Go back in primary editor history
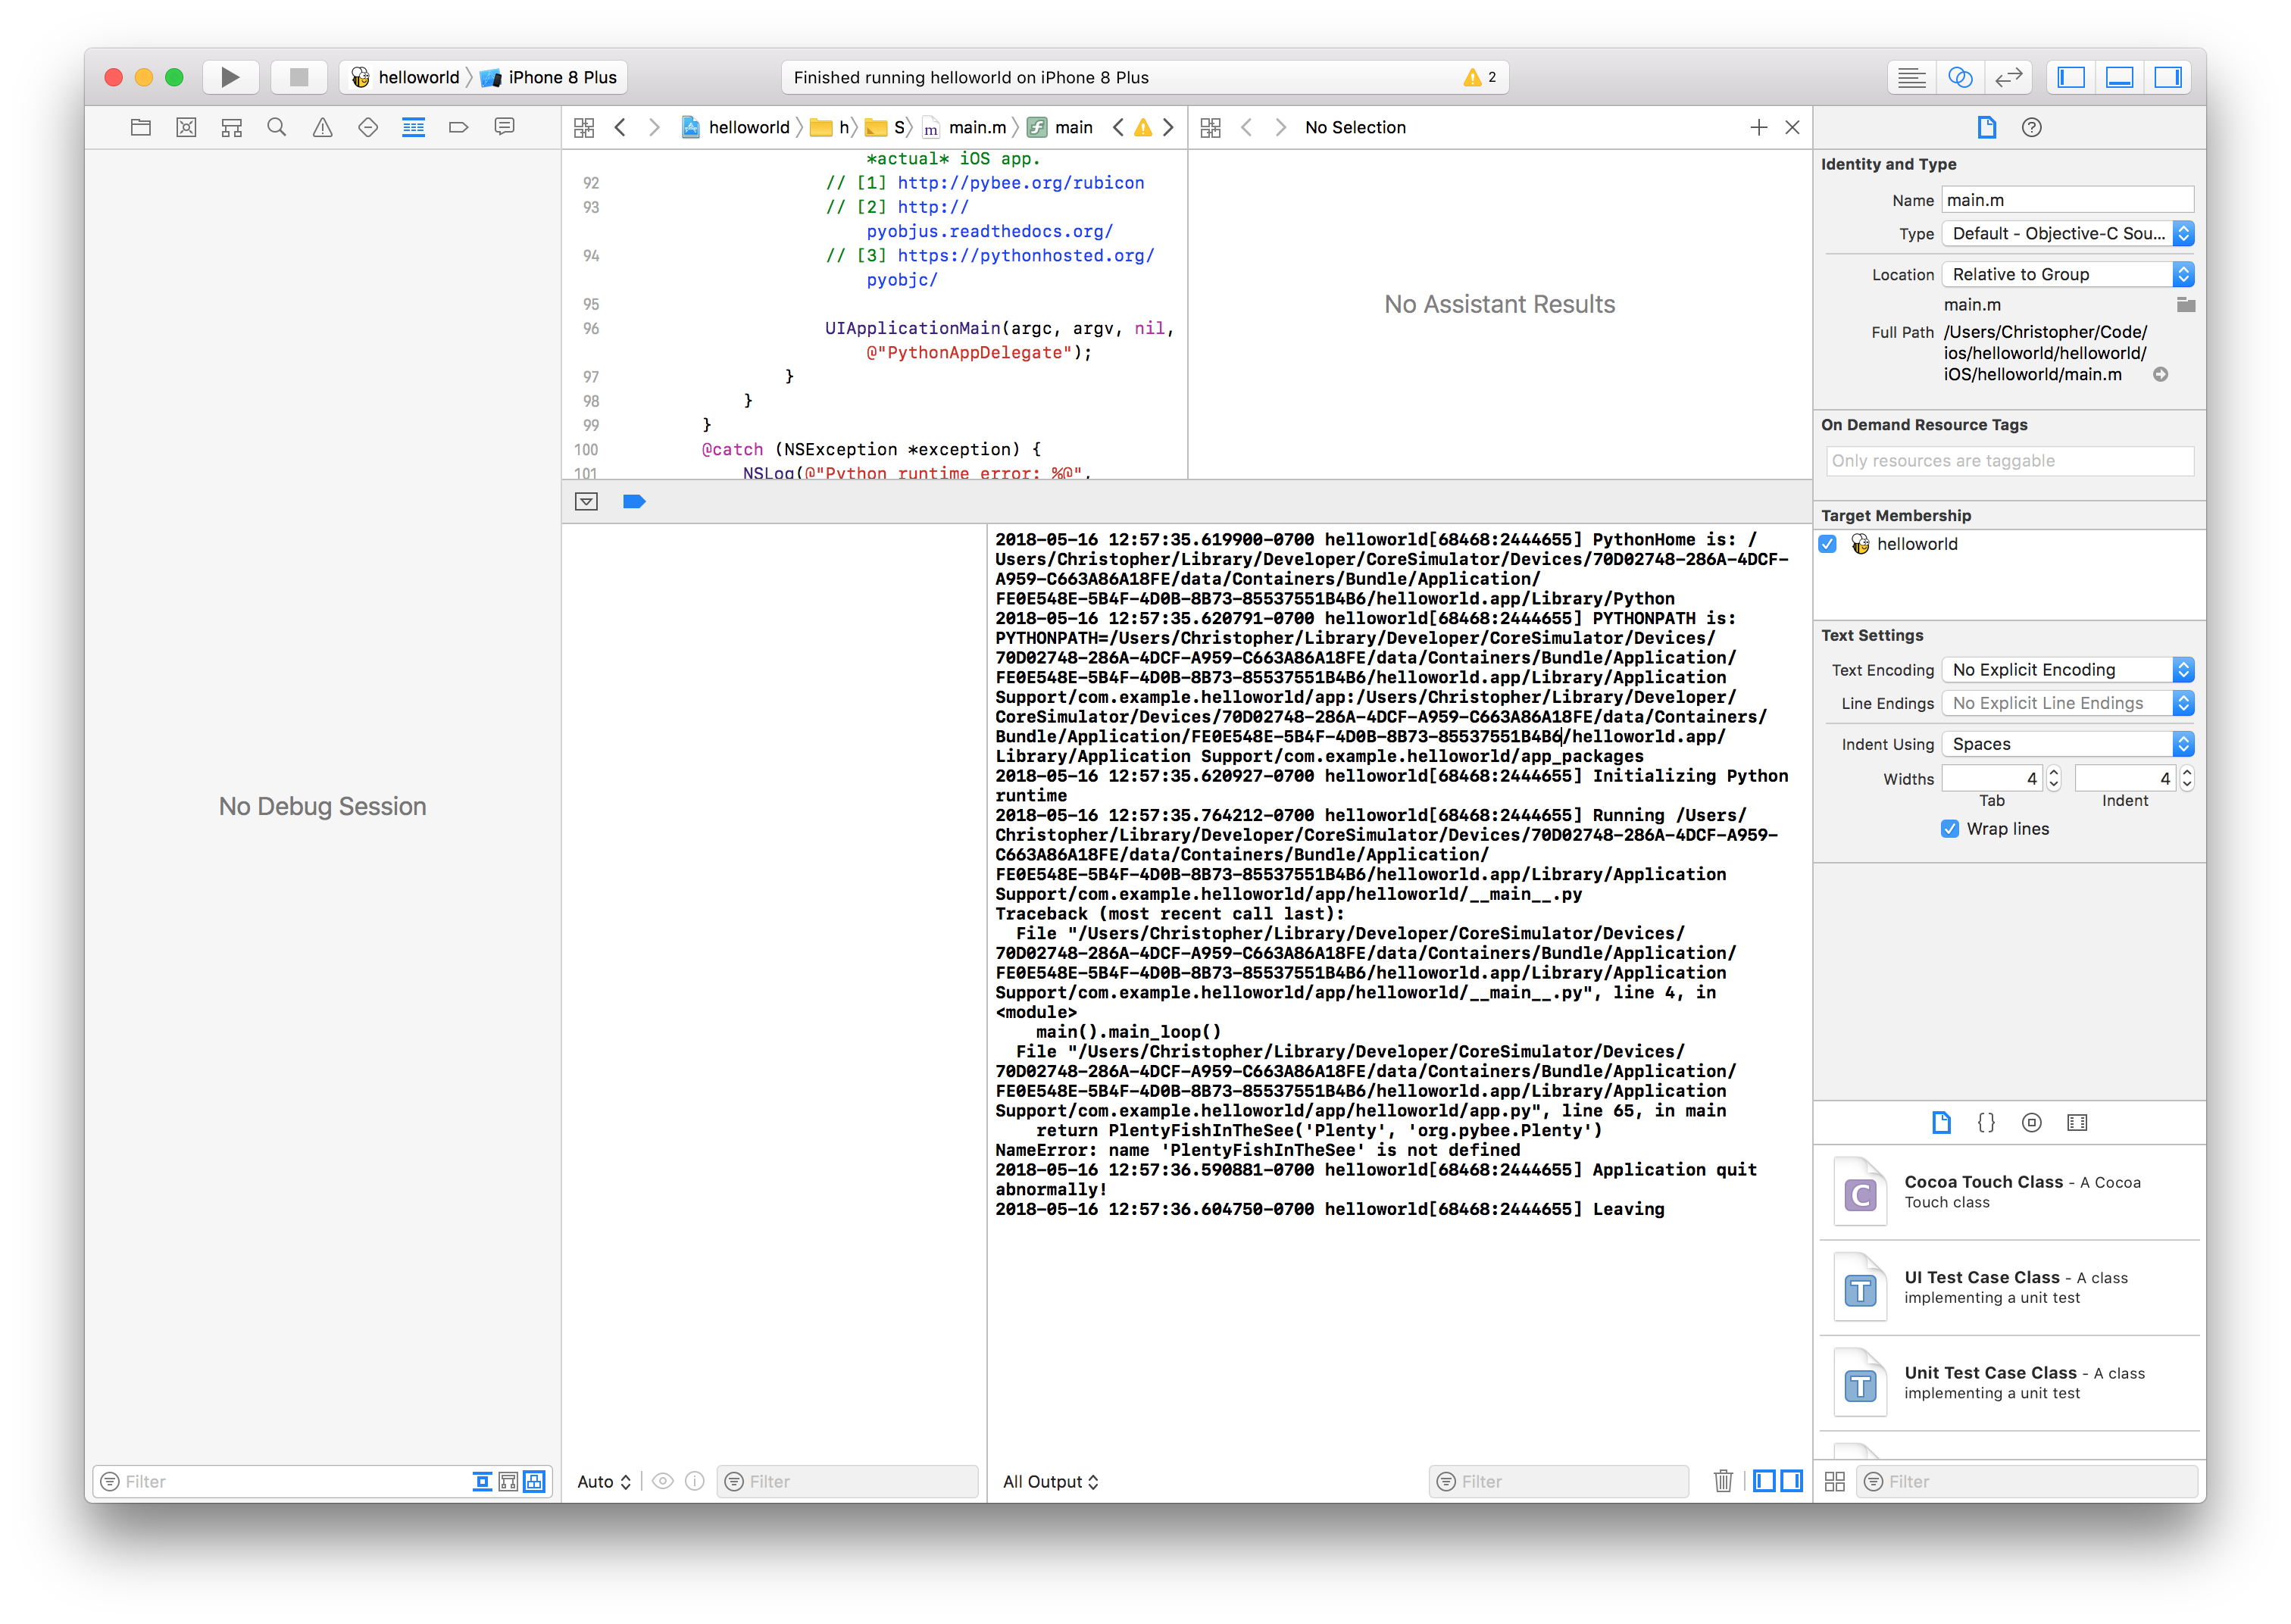The image size is (2291, 1624). 620,127
